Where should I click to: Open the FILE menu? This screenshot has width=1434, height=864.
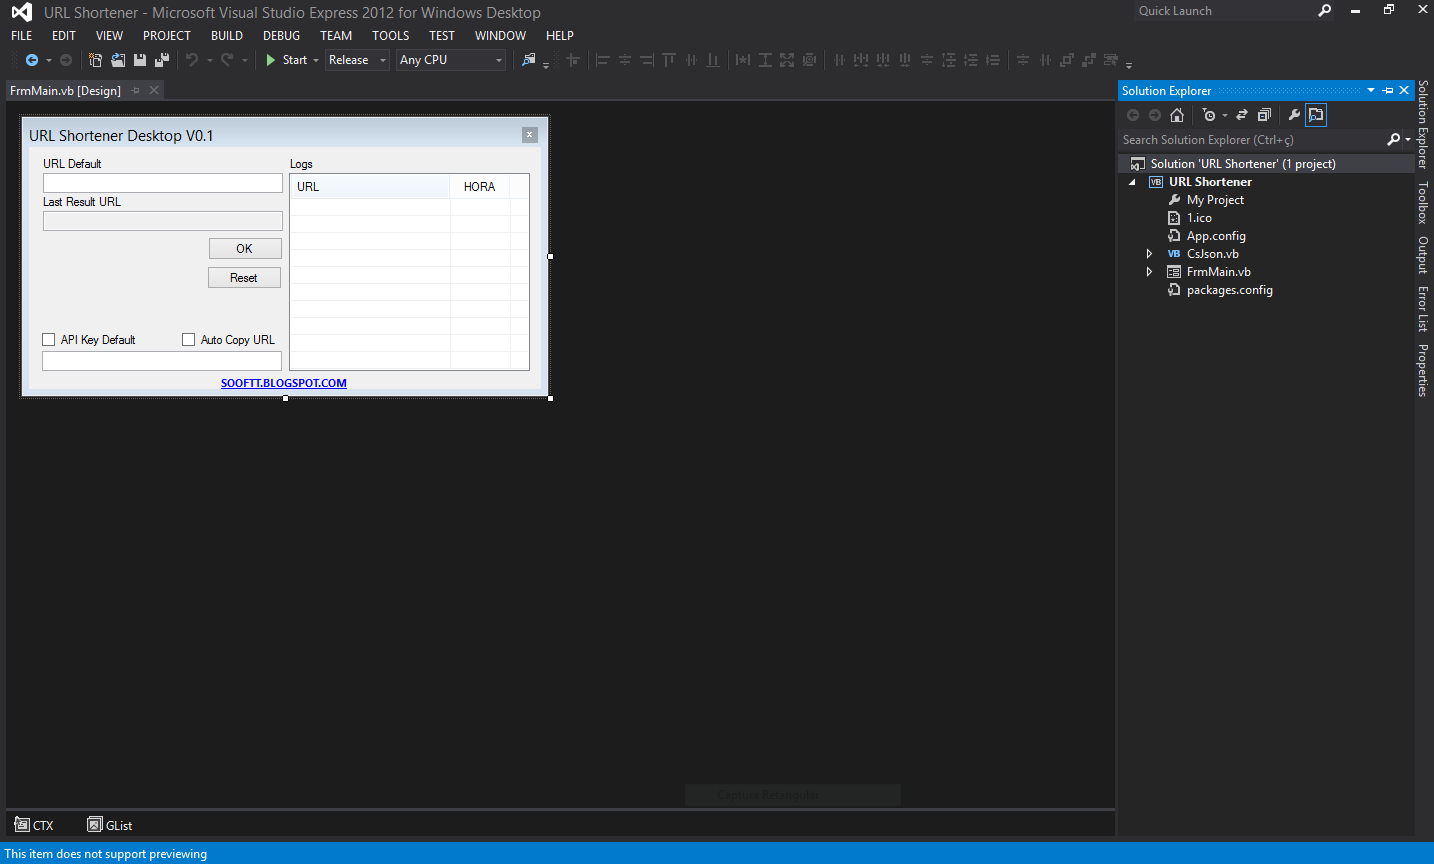coord(22,35)
